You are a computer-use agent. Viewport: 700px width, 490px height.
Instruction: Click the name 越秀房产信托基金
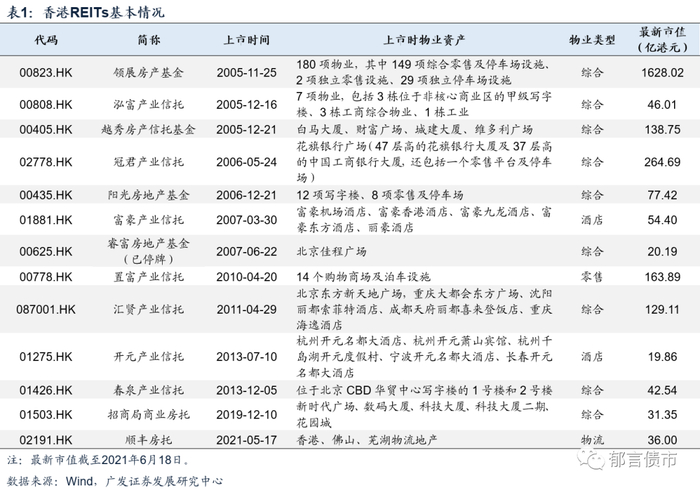click(149, 129)
